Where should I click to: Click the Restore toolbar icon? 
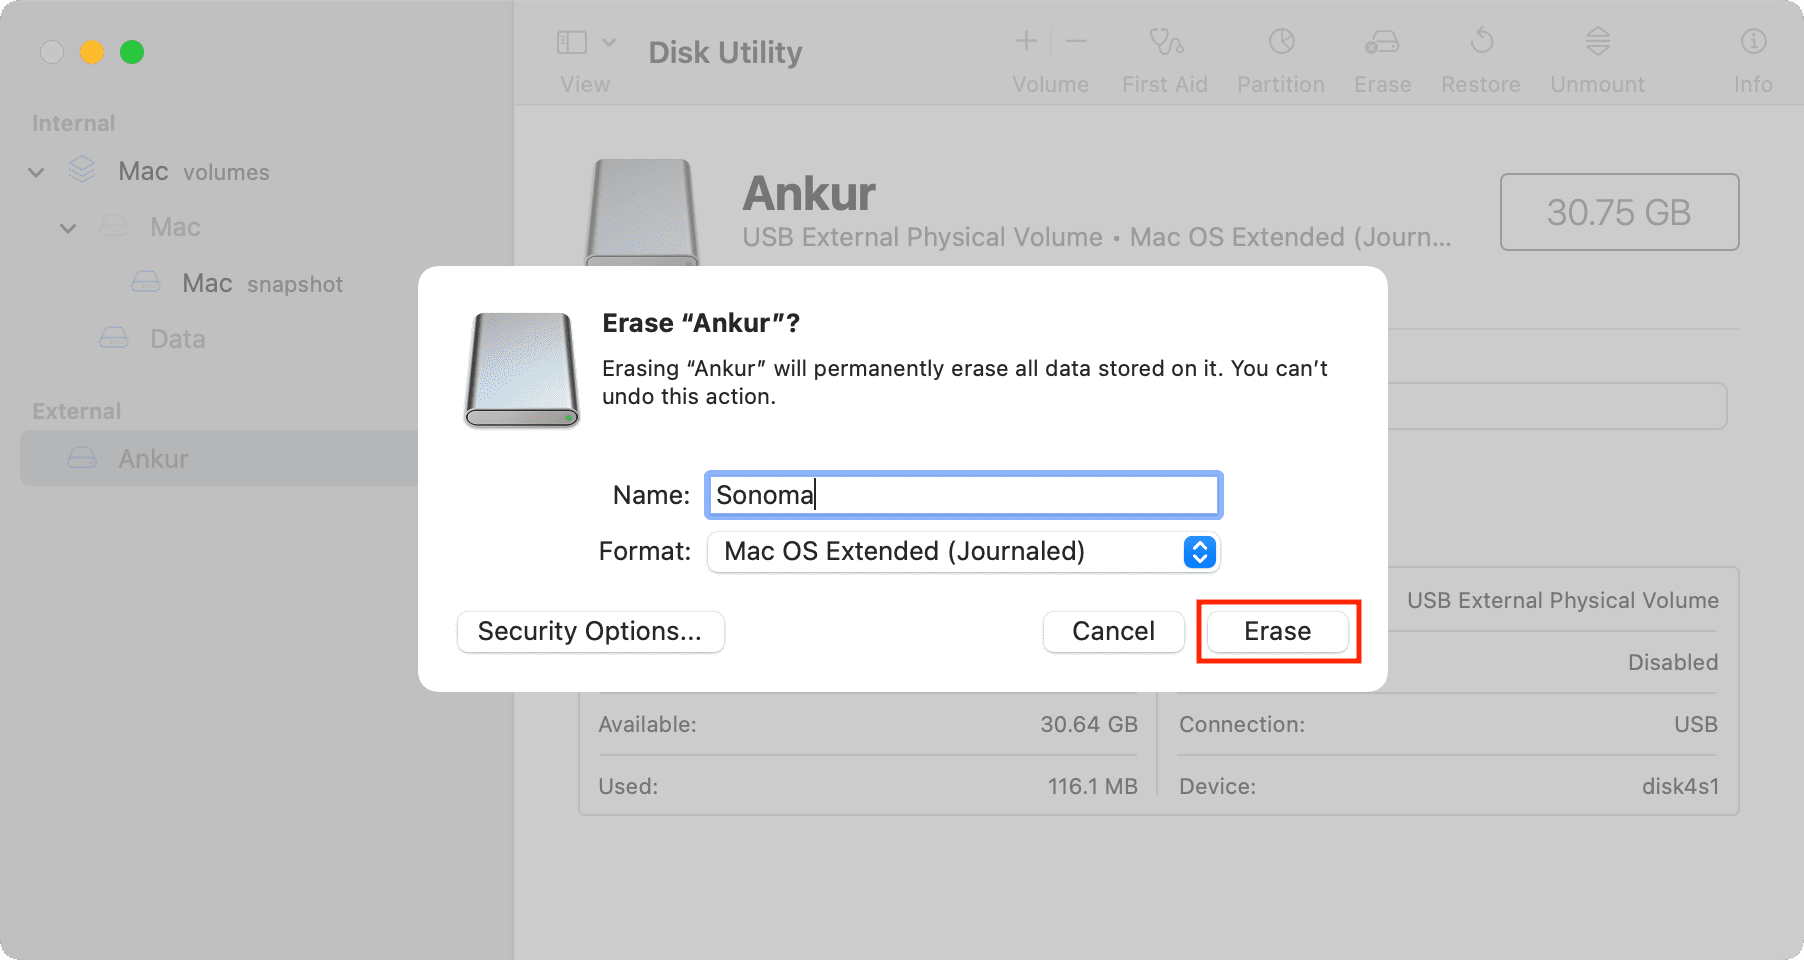click(x=1481, y=42)
